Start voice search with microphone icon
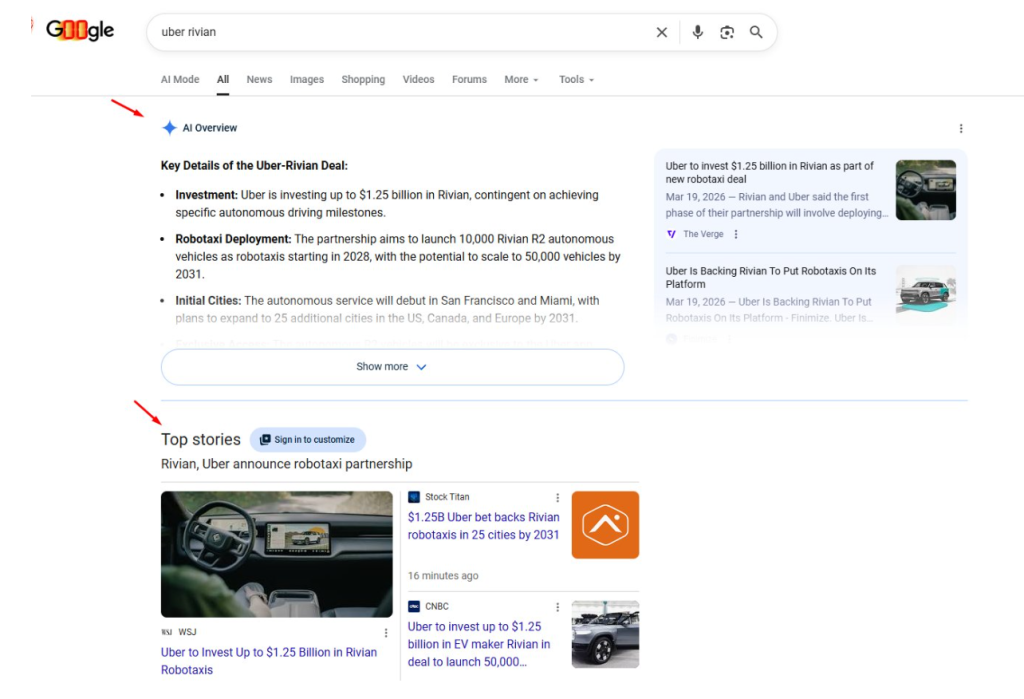 click(x=698, y=32)
